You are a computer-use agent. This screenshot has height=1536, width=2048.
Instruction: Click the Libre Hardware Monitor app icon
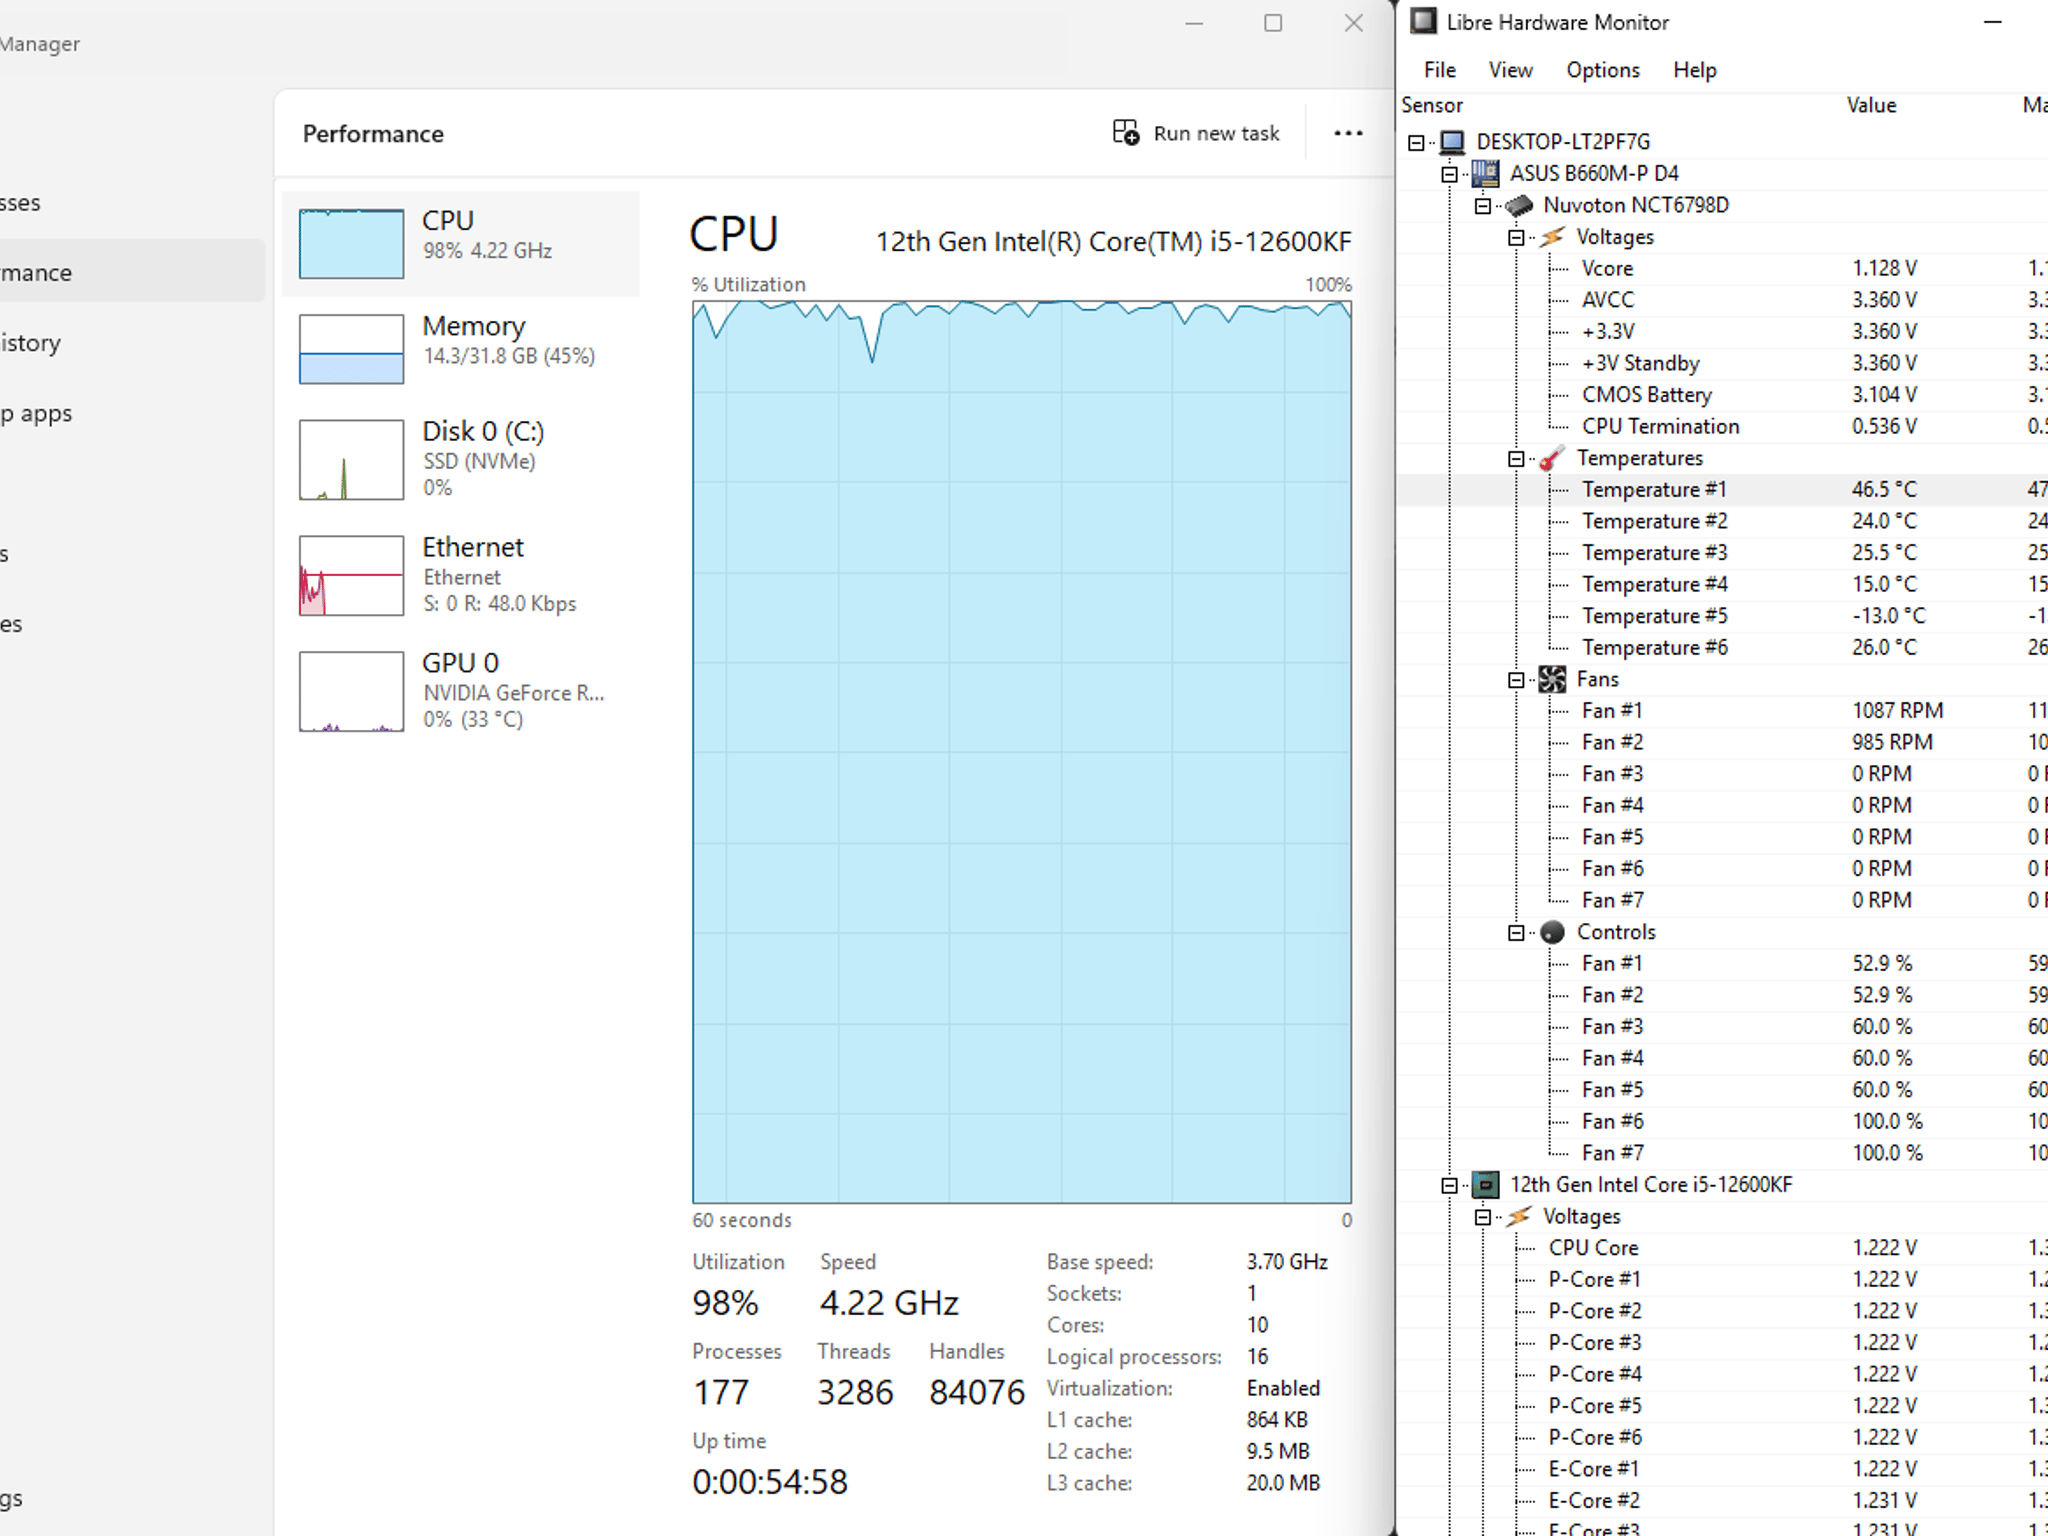click(x=1423, y=22)
